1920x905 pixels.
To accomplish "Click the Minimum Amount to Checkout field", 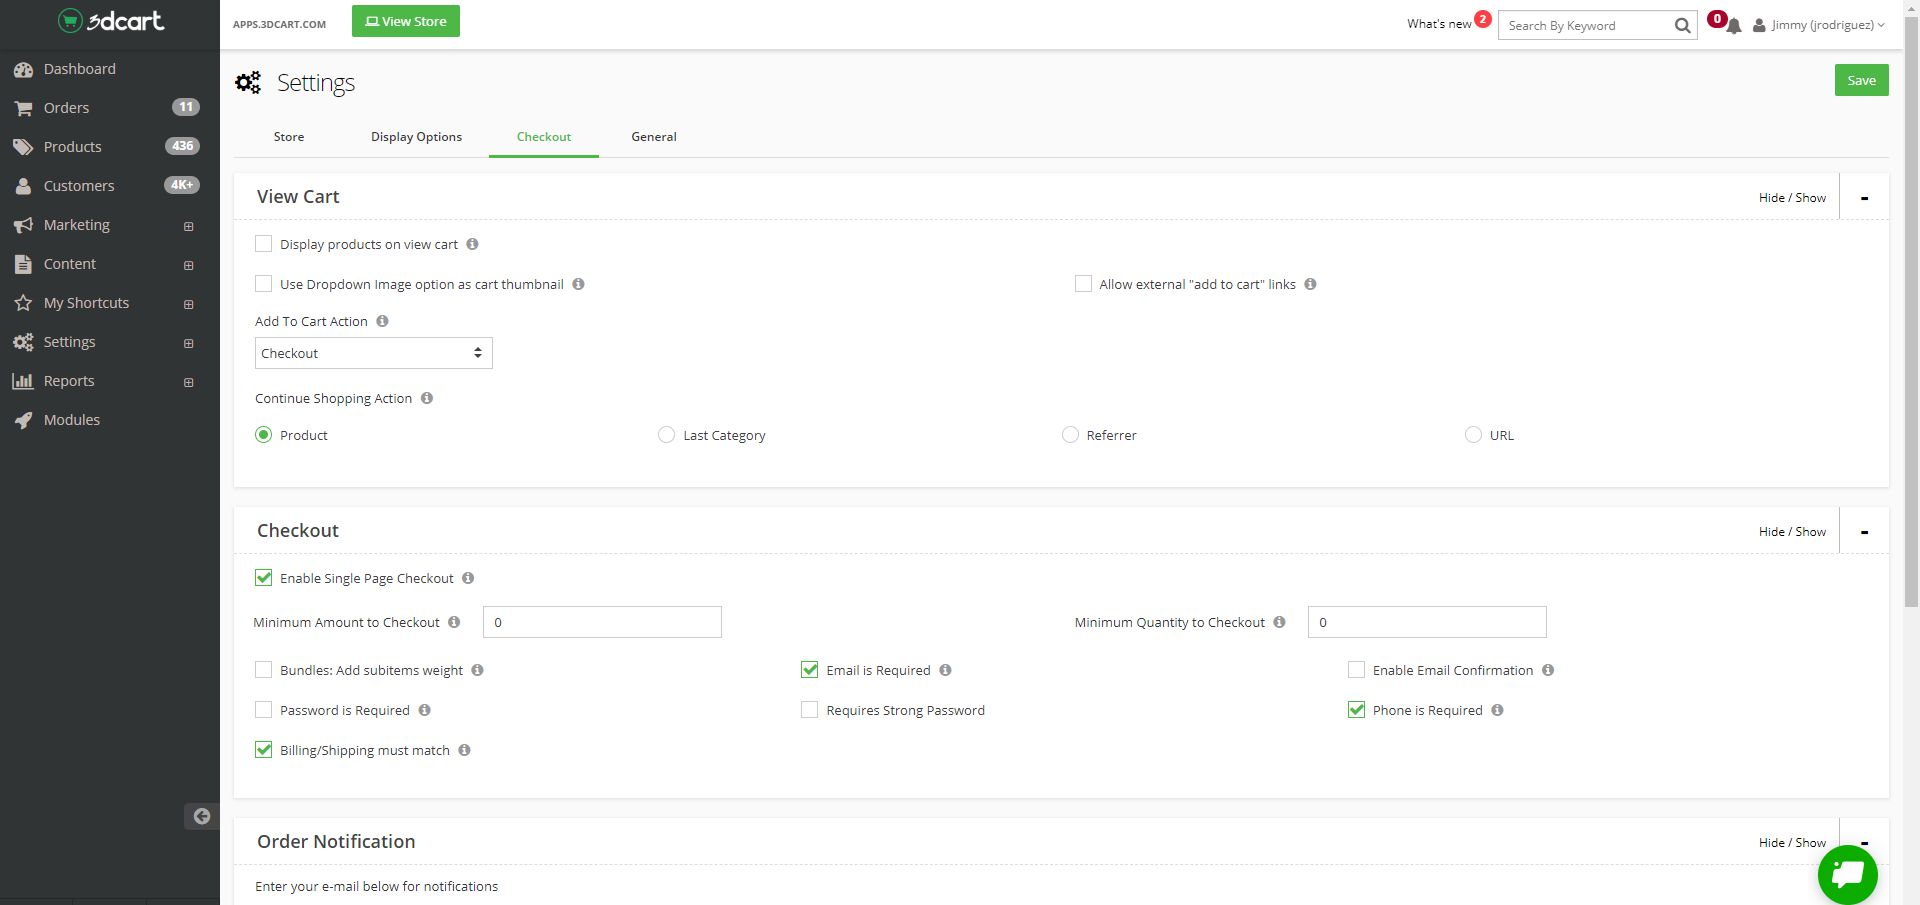I will tap(602, 622).
